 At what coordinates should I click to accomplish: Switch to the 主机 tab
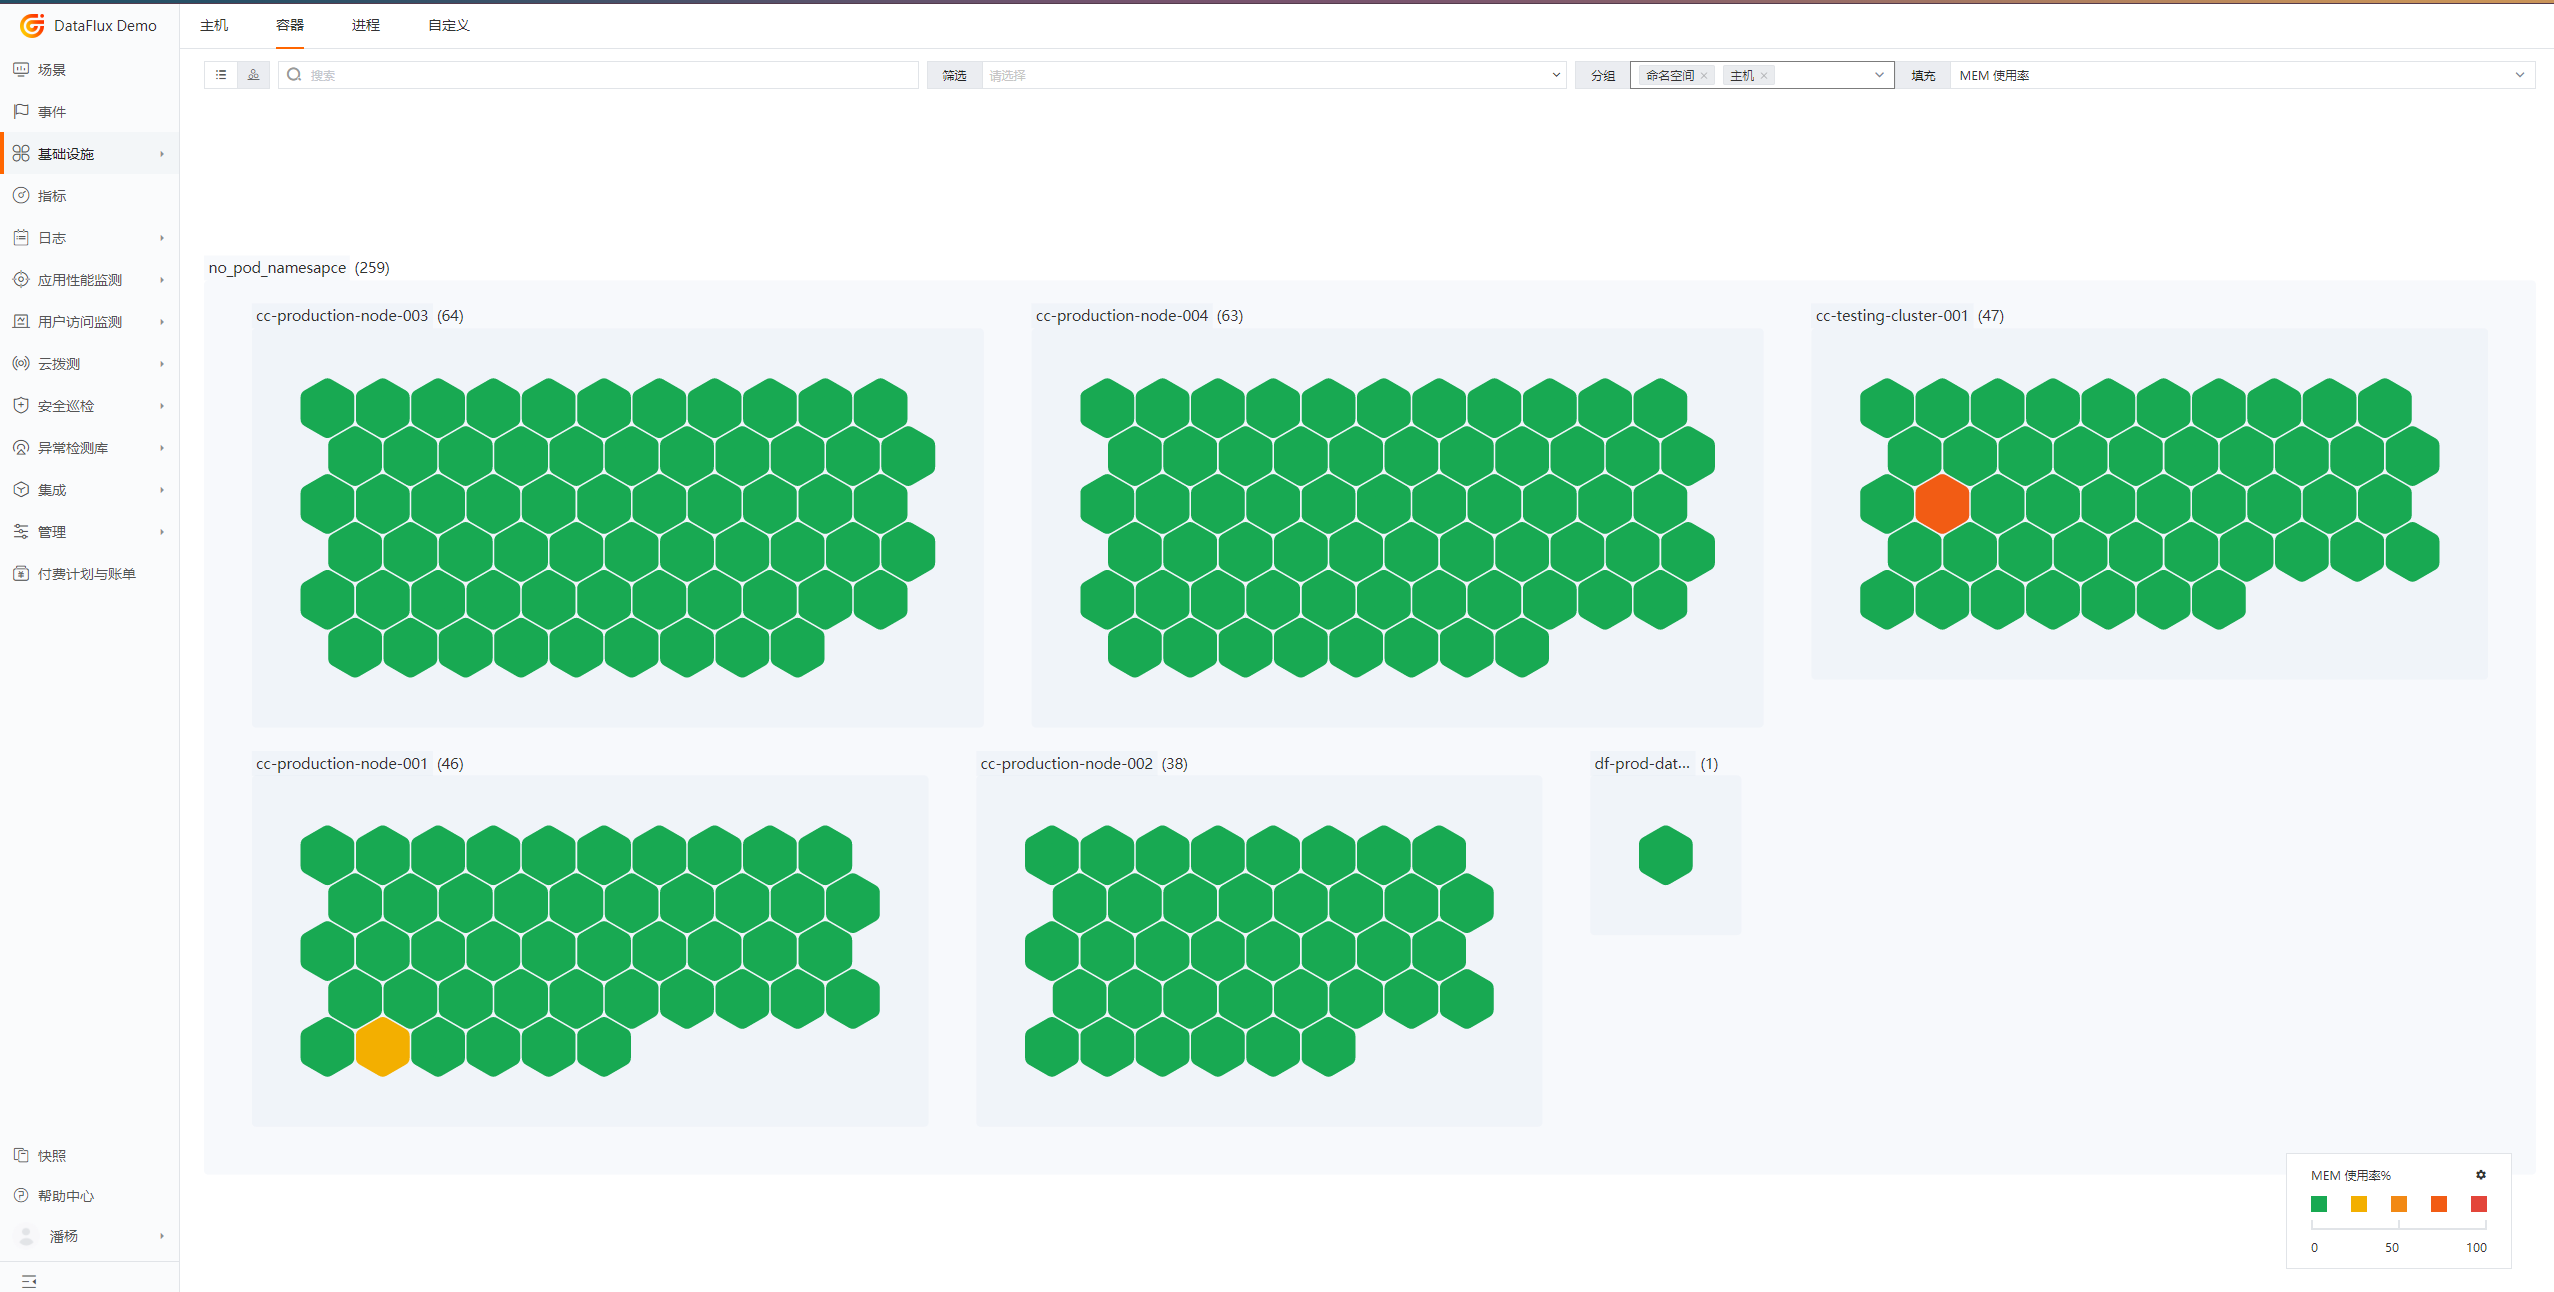pos(214,25)
